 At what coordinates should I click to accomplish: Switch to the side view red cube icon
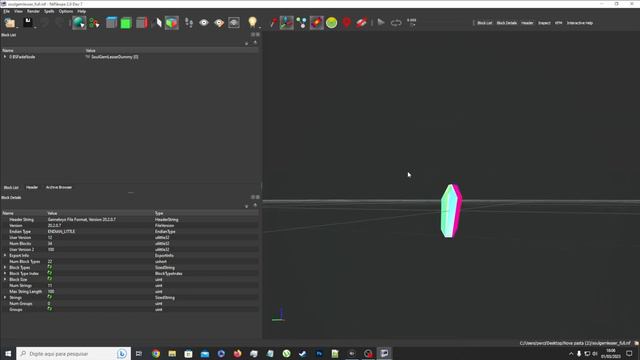[x=141, y=22]
